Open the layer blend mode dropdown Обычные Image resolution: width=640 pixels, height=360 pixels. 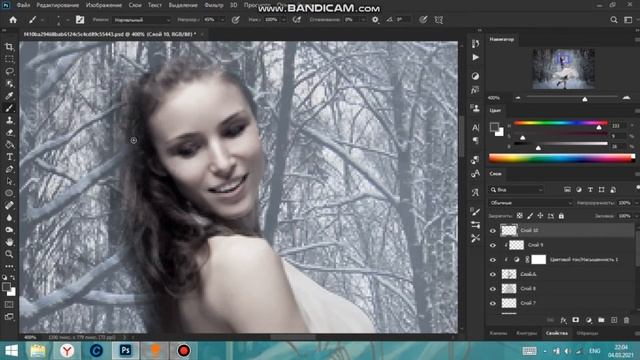(x=530, y=203)
